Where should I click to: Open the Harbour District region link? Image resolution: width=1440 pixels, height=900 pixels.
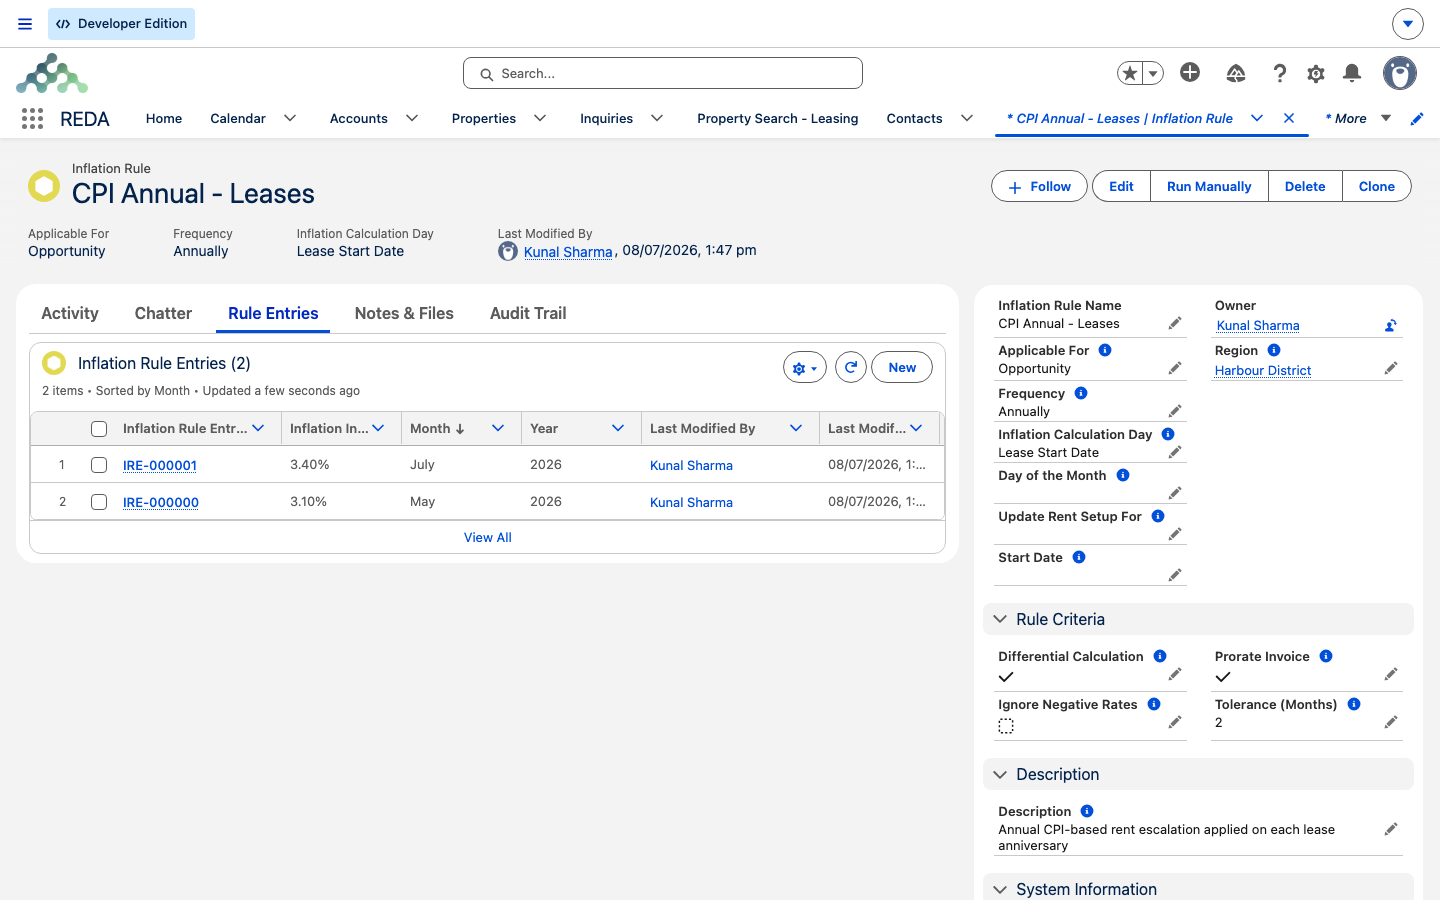pos(1263,370)
